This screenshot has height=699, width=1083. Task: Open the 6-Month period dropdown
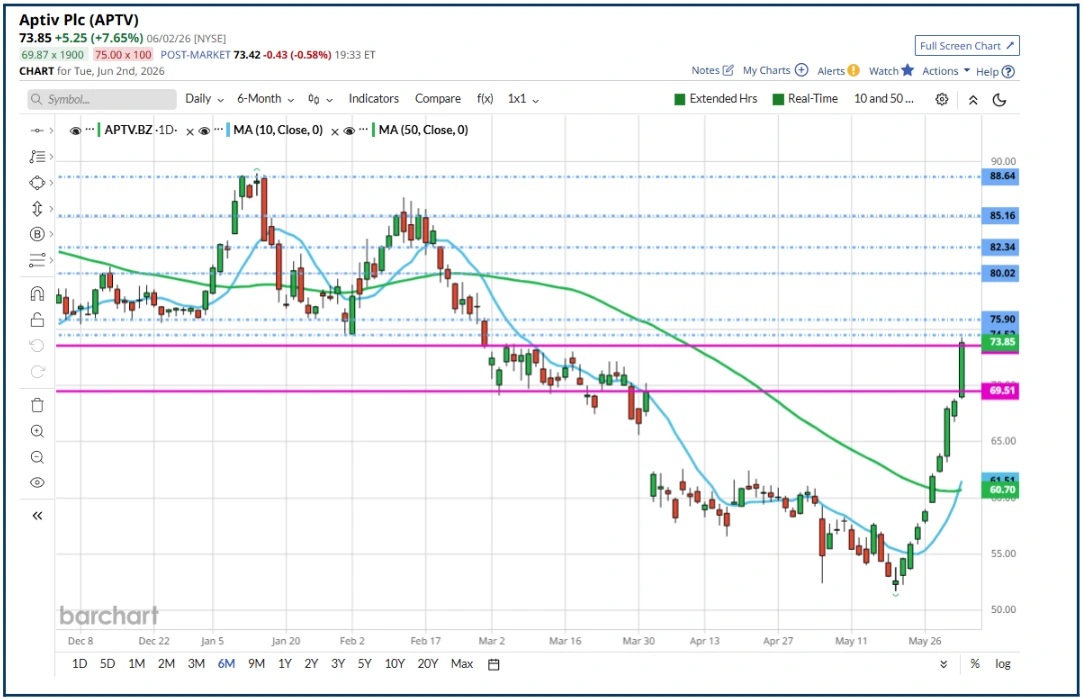pyautogui.click(x=265, y=99)
